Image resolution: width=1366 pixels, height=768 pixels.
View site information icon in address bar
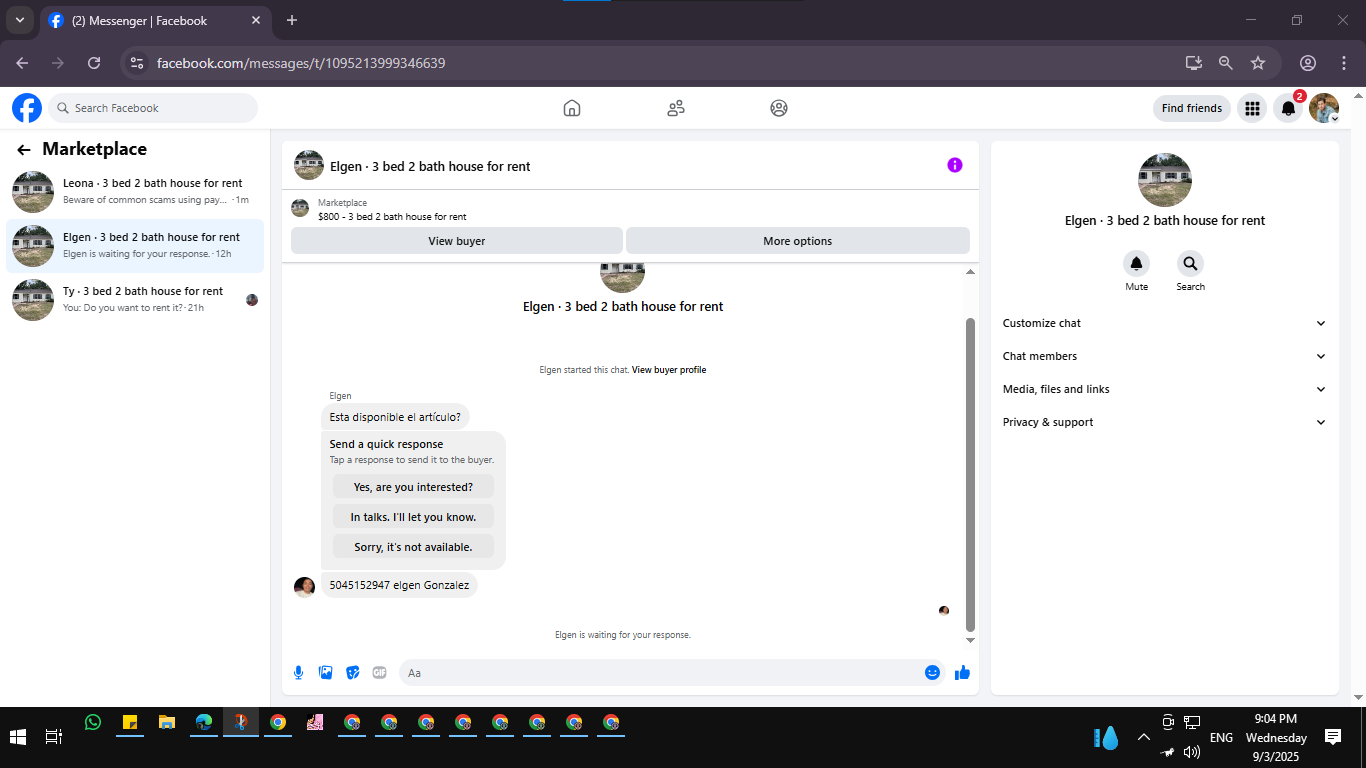tap(138, 63)
